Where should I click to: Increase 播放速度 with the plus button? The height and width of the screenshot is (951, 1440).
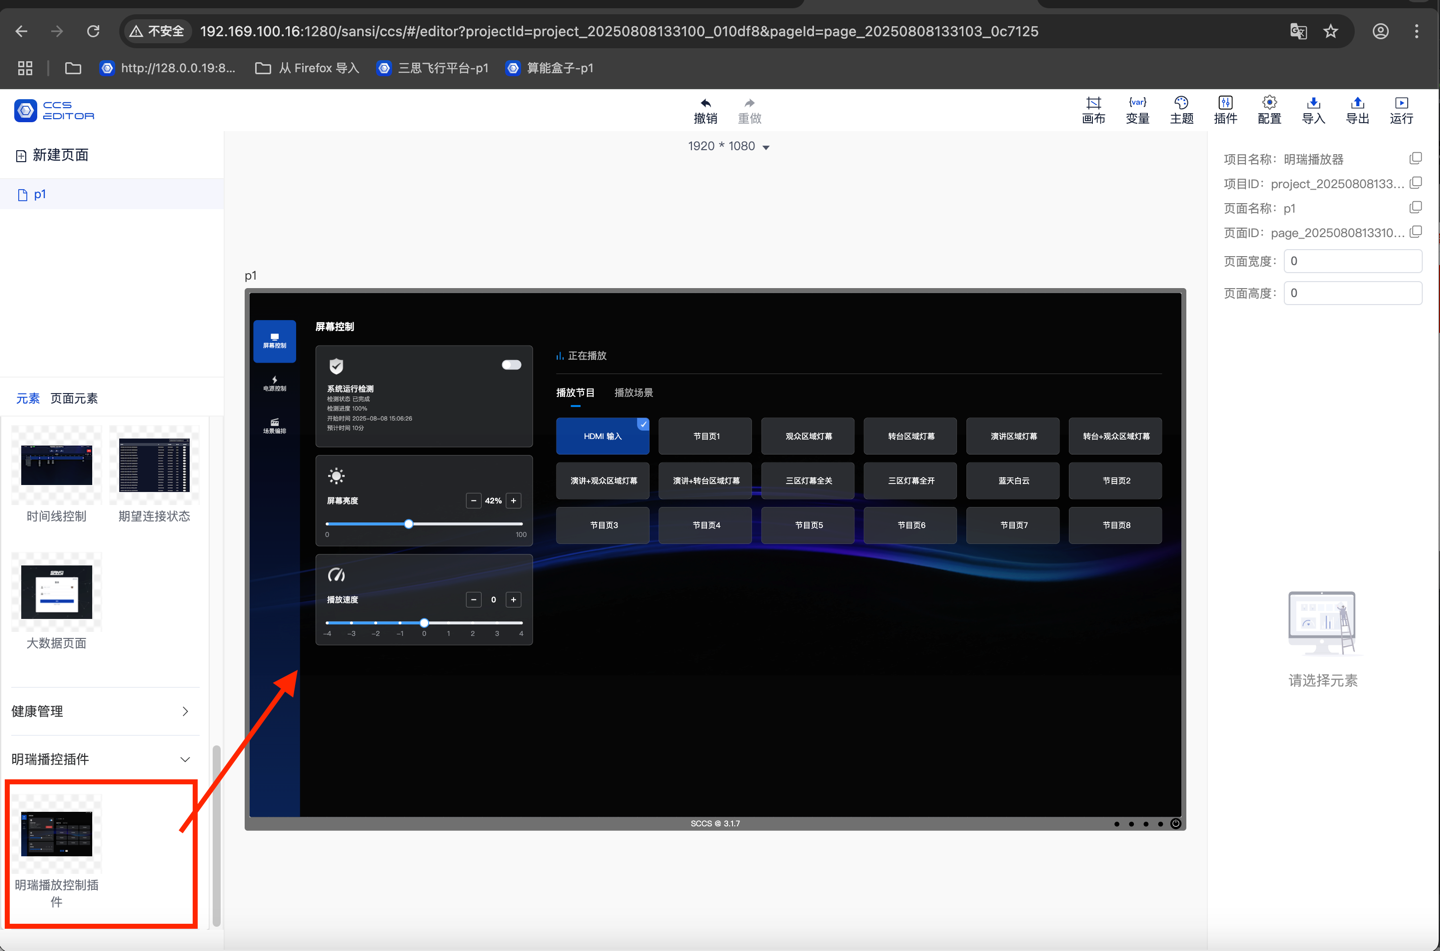[513, 599]
